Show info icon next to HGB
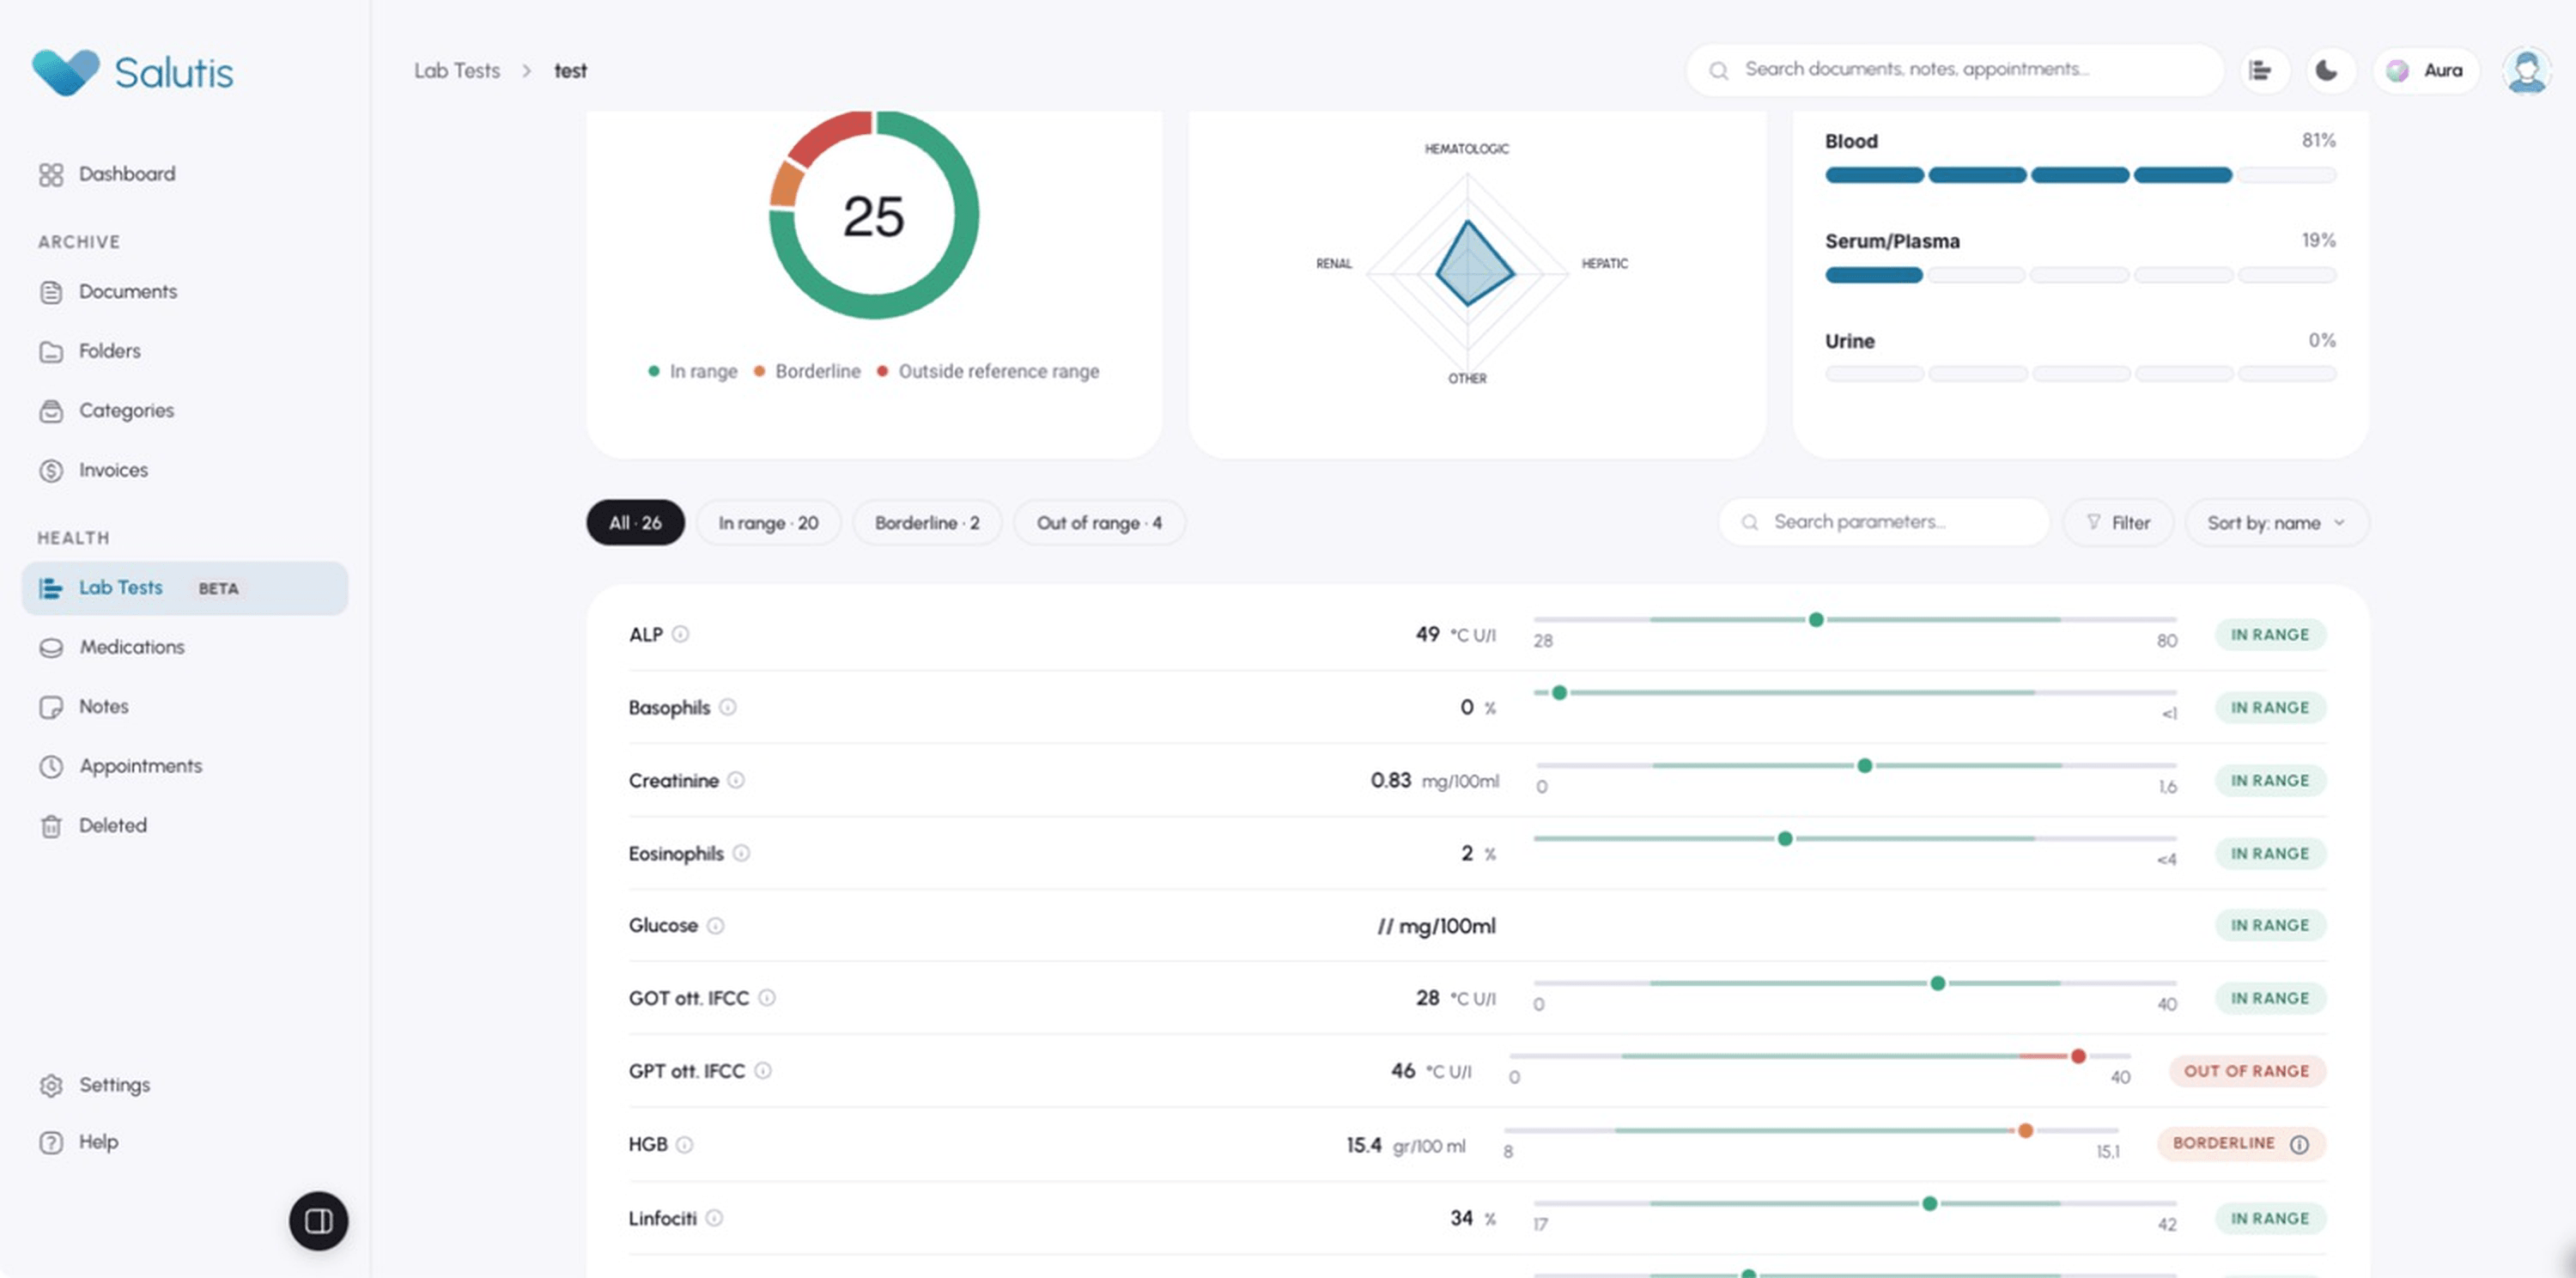 pos(684,1145)
